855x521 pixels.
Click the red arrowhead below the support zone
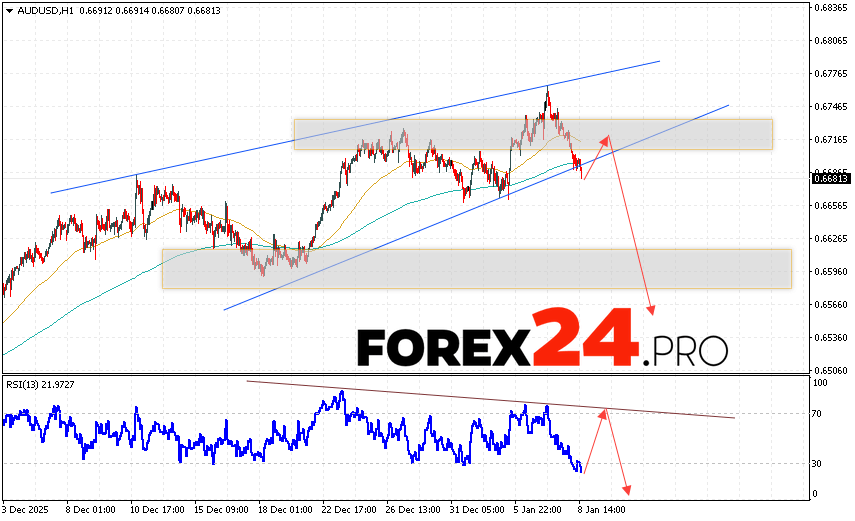pyautogui.click(x=651, y=310)
